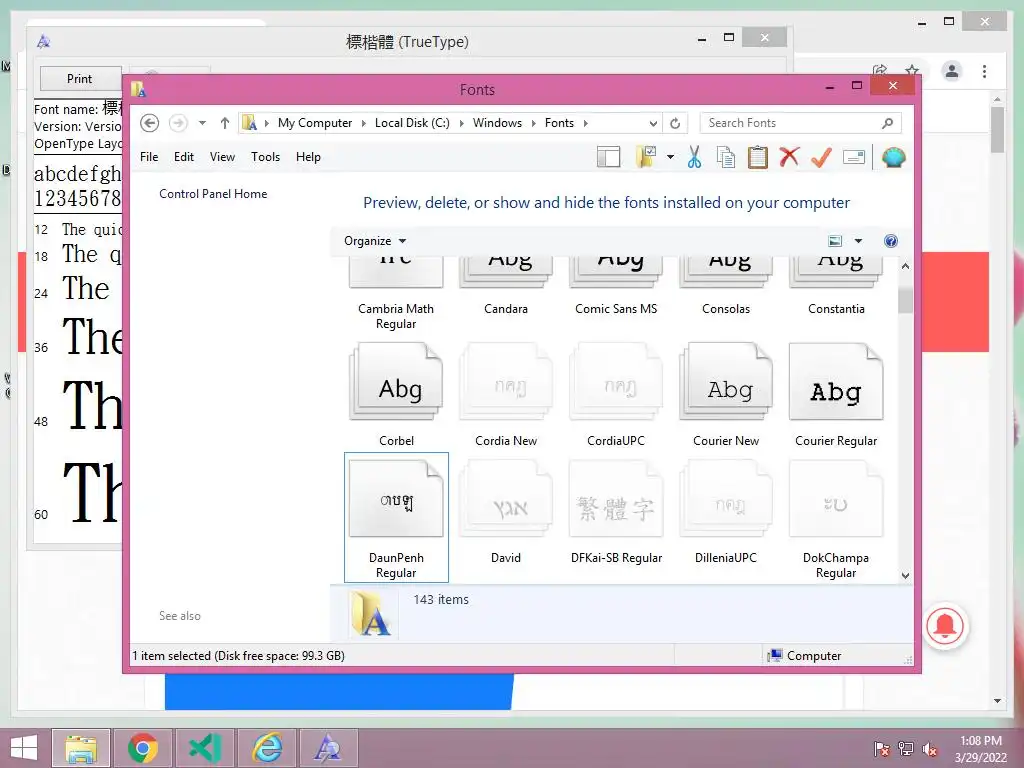Open the View menu
The height and width of the screenshot is (768, 1024).
click(x=222, y=157)
